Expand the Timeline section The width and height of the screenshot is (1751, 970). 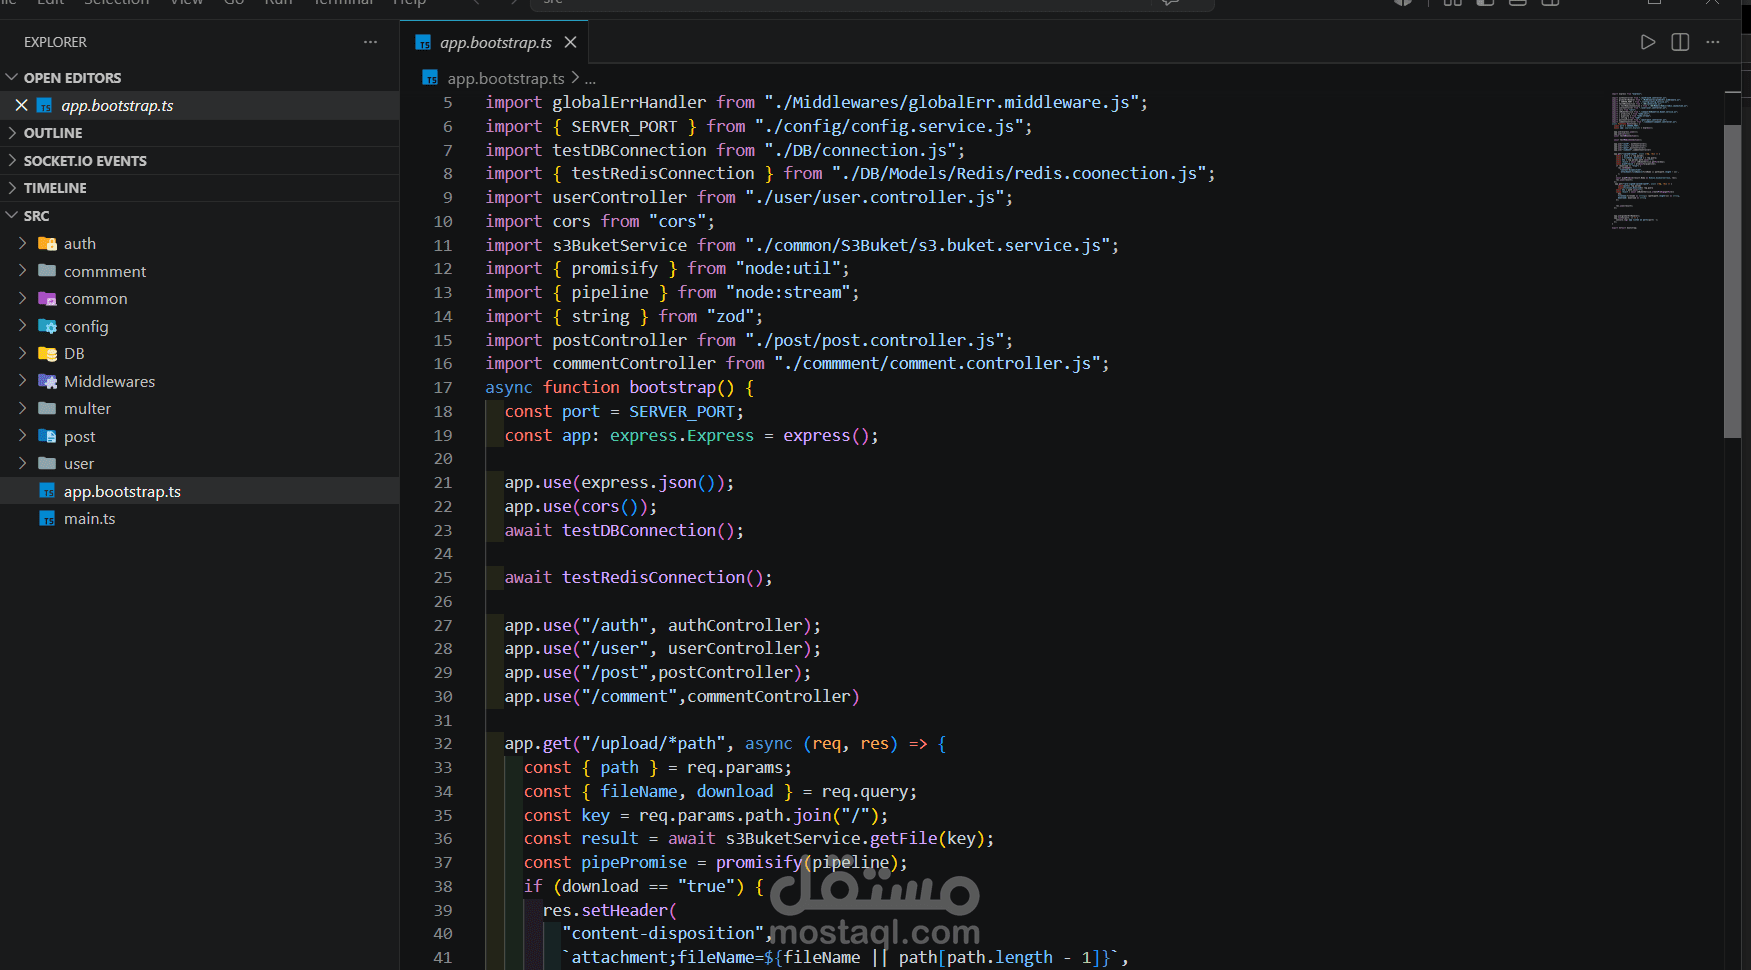point(12,187)
